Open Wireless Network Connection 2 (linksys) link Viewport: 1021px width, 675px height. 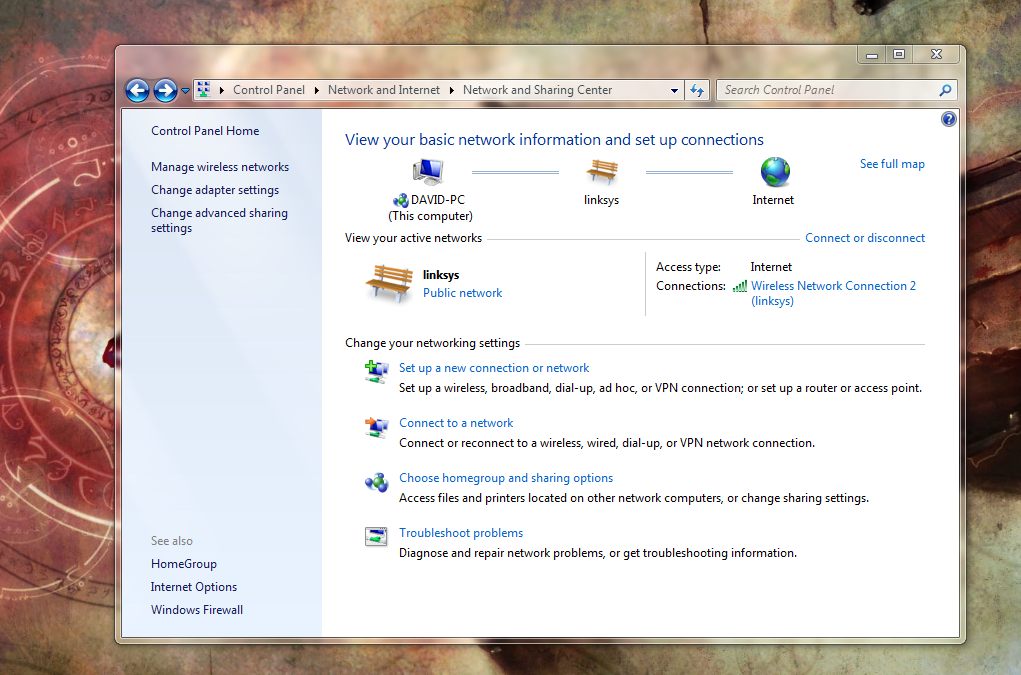[x=833, y=294]
